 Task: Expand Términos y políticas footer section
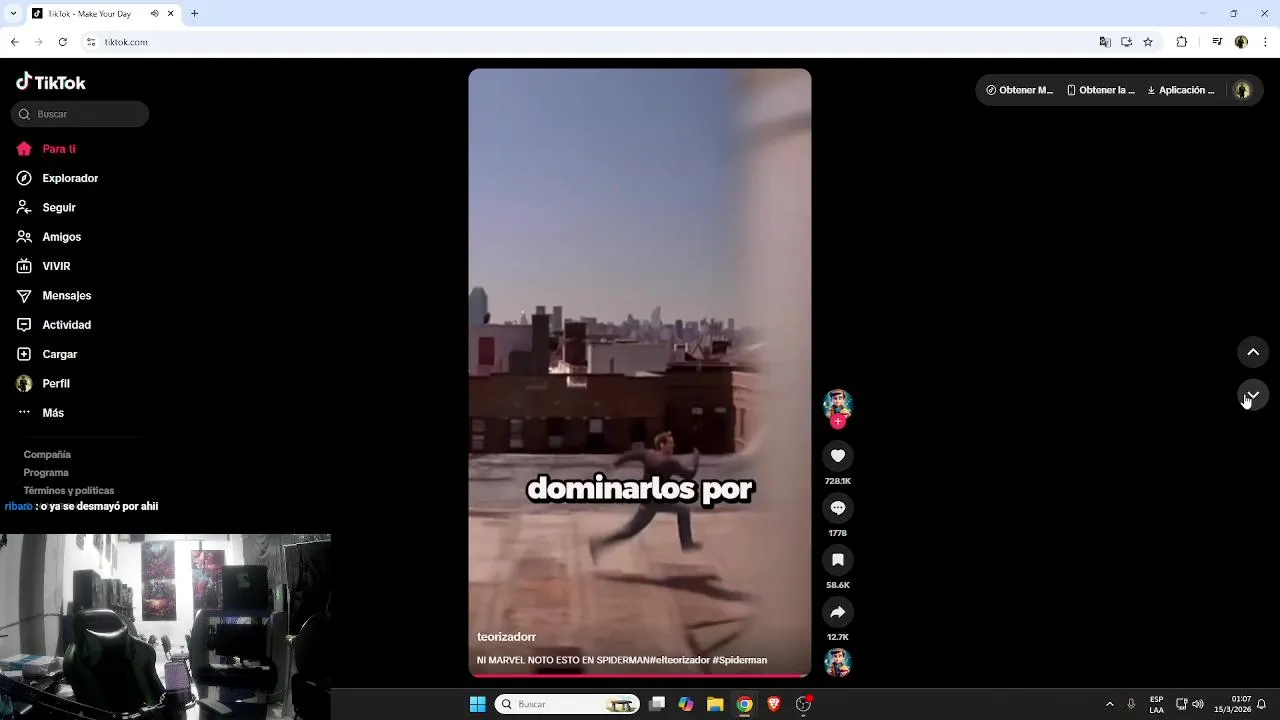pos(69,491)
